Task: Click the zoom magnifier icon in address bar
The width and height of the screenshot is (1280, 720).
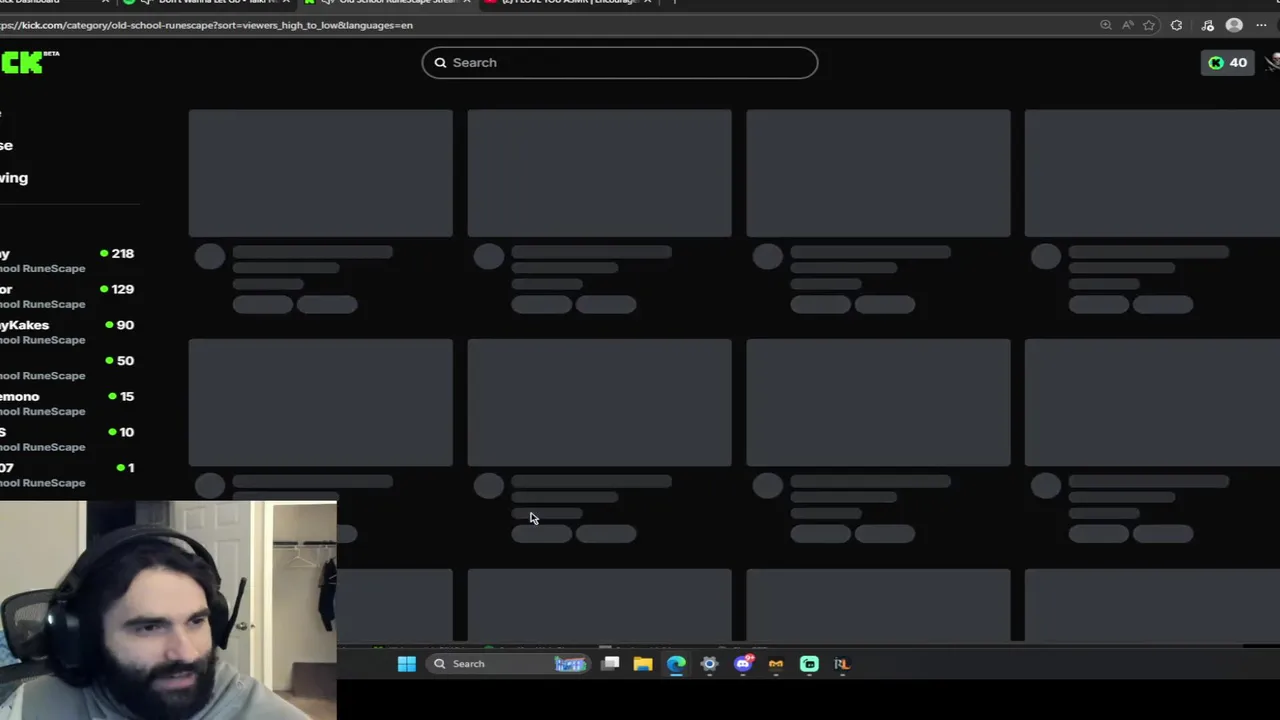Action: tap(1105, 25)
